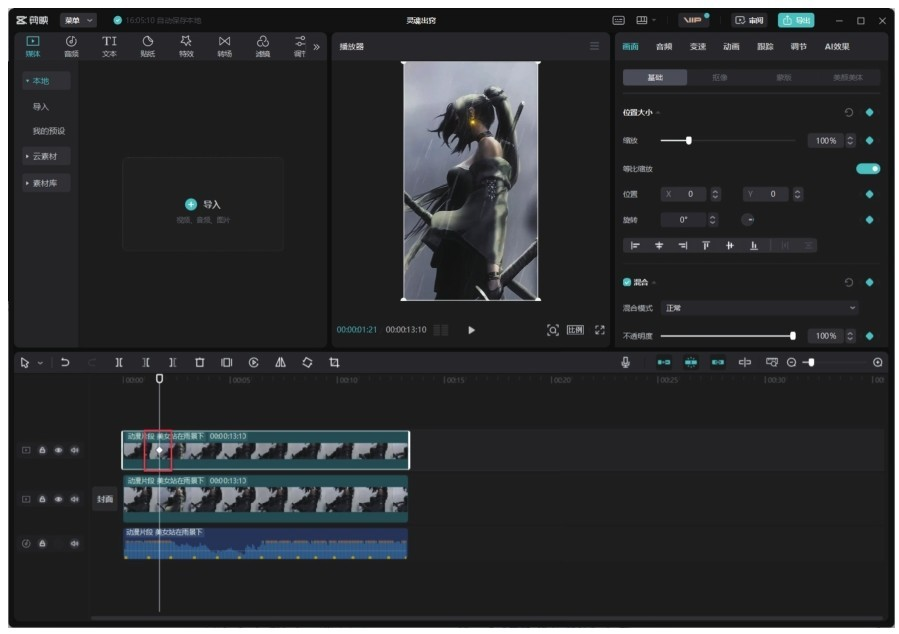Zoom out the timeline
899x634 pixels.
coord(791,362)
